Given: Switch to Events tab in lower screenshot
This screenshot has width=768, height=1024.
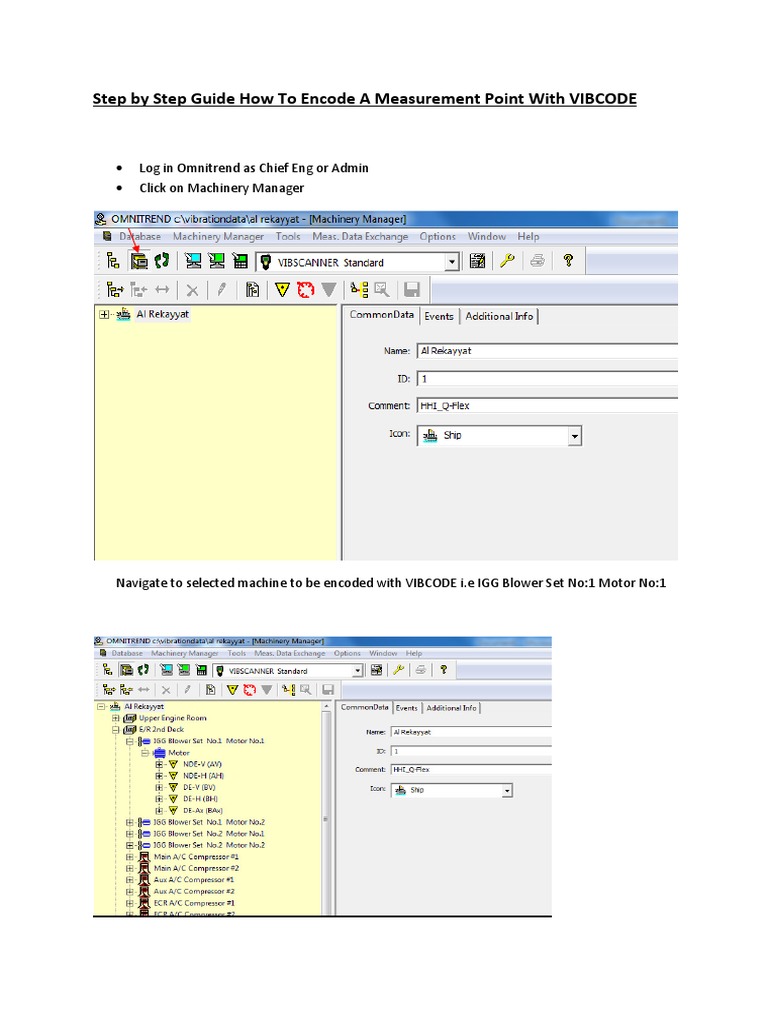Looking at the screenshot, I should pos(406,708).
